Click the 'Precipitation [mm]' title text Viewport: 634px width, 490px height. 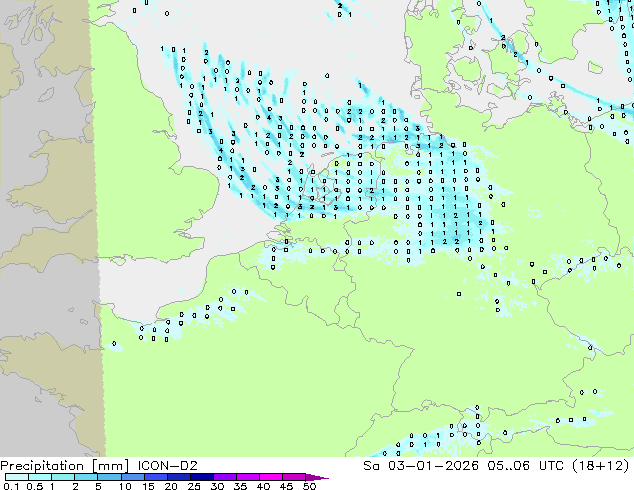point(64,466)
